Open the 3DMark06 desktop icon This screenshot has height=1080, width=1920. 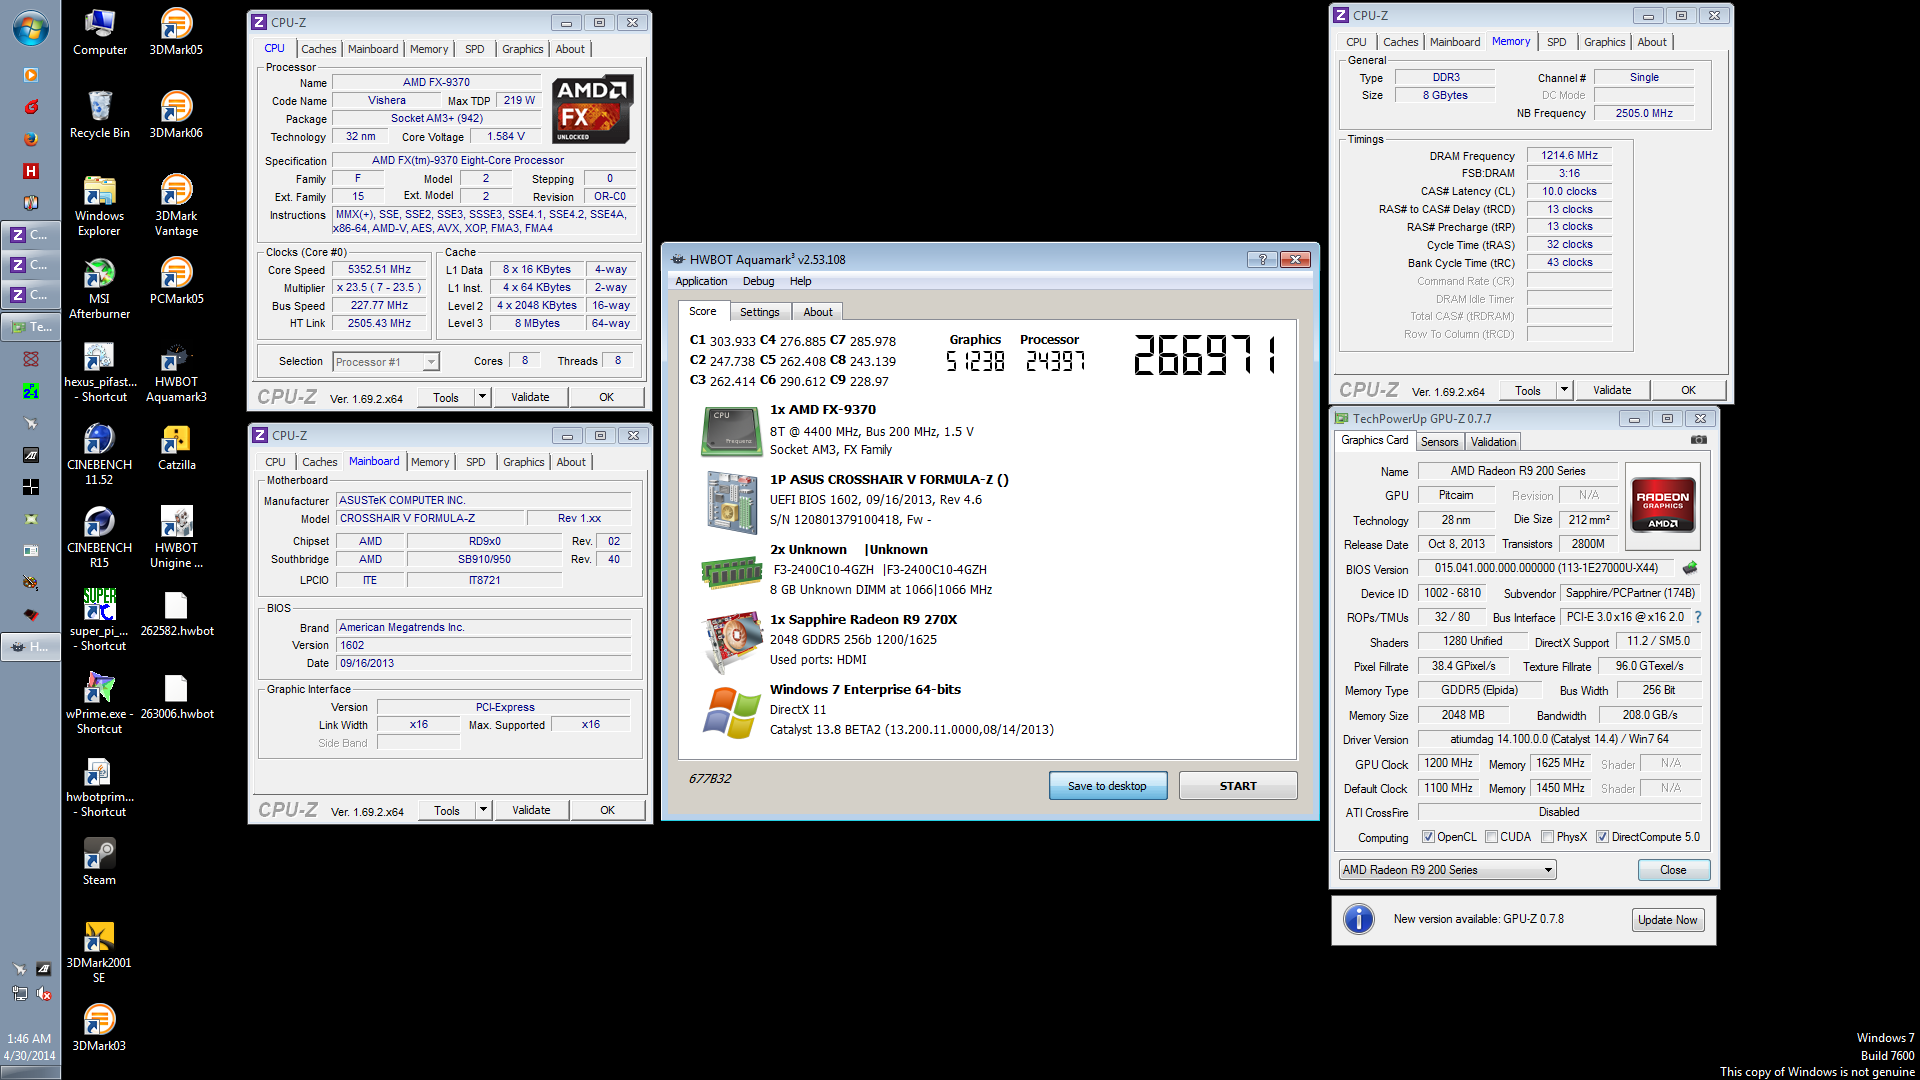click(x=176, y=115)
